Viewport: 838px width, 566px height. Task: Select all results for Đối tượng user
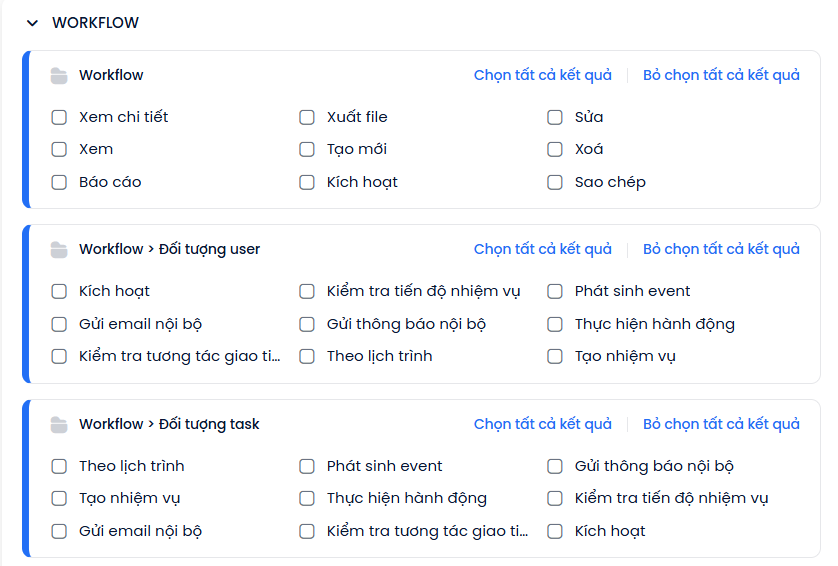coord(542,250)
